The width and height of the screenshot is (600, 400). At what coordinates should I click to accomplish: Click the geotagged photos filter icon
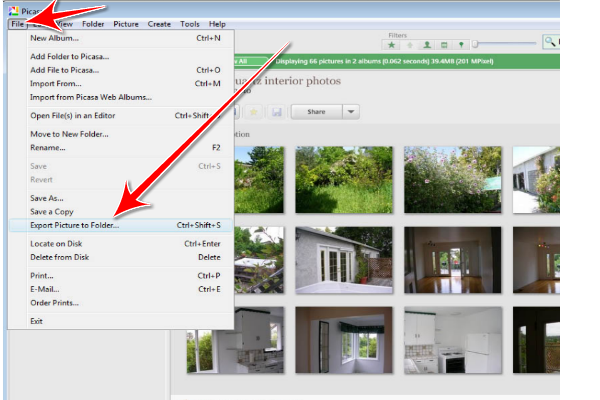coord(460,44)
